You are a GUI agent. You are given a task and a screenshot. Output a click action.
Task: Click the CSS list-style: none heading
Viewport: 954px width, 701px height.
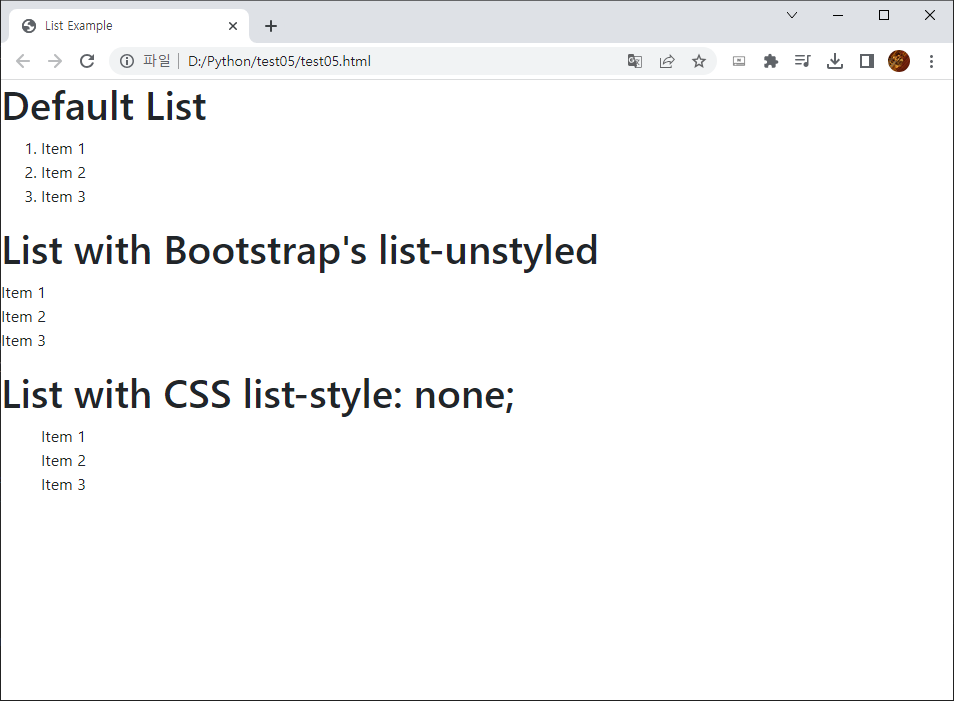(x=258, y=395)
